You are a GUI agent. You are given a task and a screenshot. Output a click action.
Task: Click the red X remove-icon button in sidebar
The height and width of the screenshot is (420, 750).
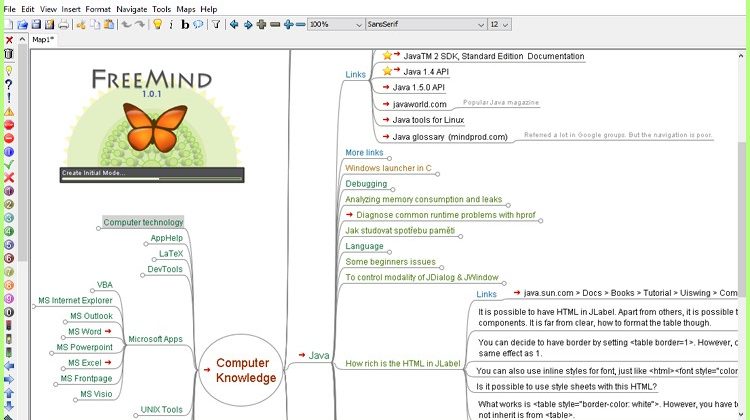[9, 40]
